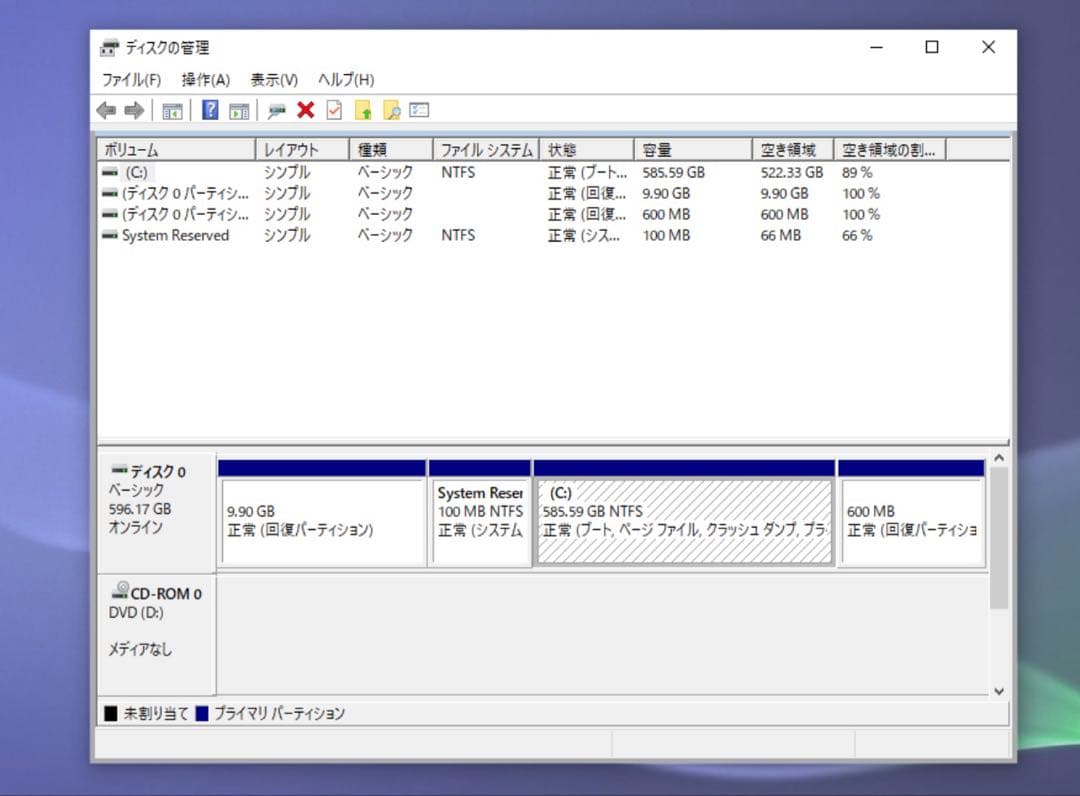
Task: Click the メディアなし status text
Action: tap(140, 649)
